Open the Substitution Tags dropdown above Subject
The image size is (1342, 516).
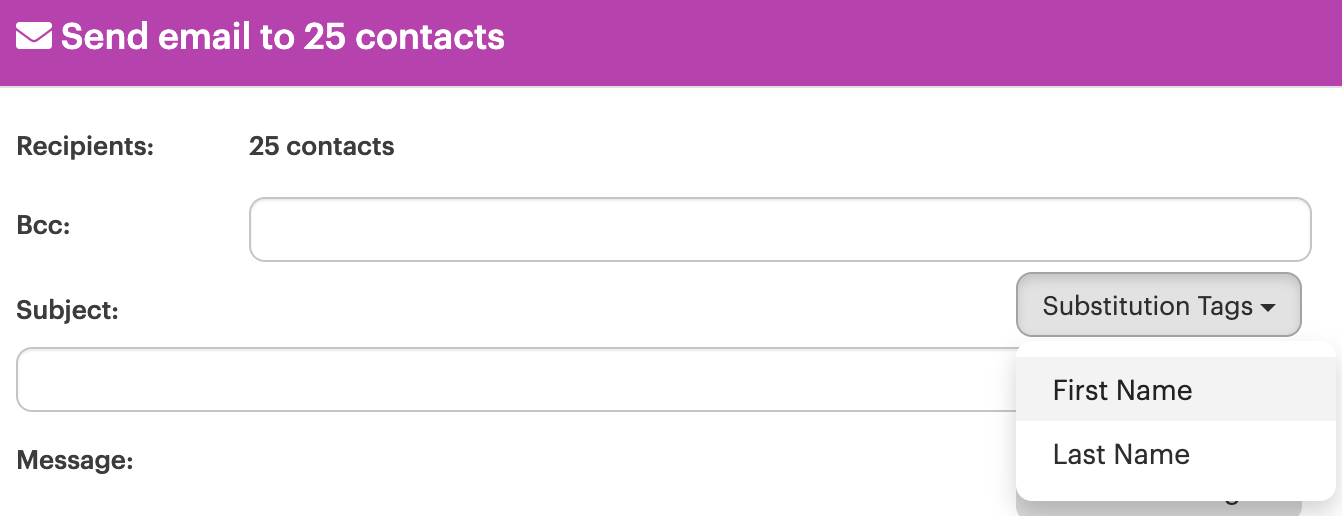click(x=1159, y=305)
